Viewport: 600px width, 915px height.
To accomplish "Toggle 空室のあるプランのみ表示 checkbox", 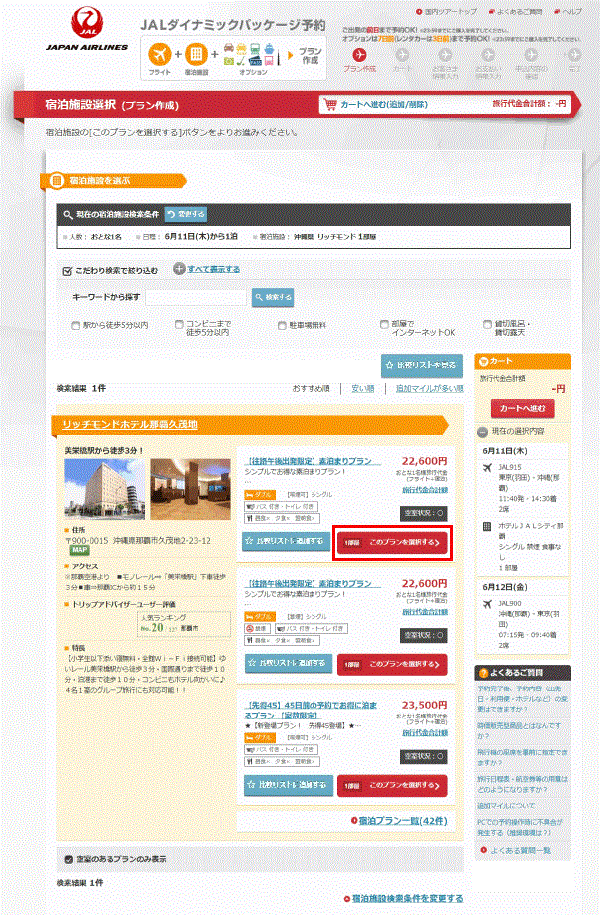I will pos(67,858).
